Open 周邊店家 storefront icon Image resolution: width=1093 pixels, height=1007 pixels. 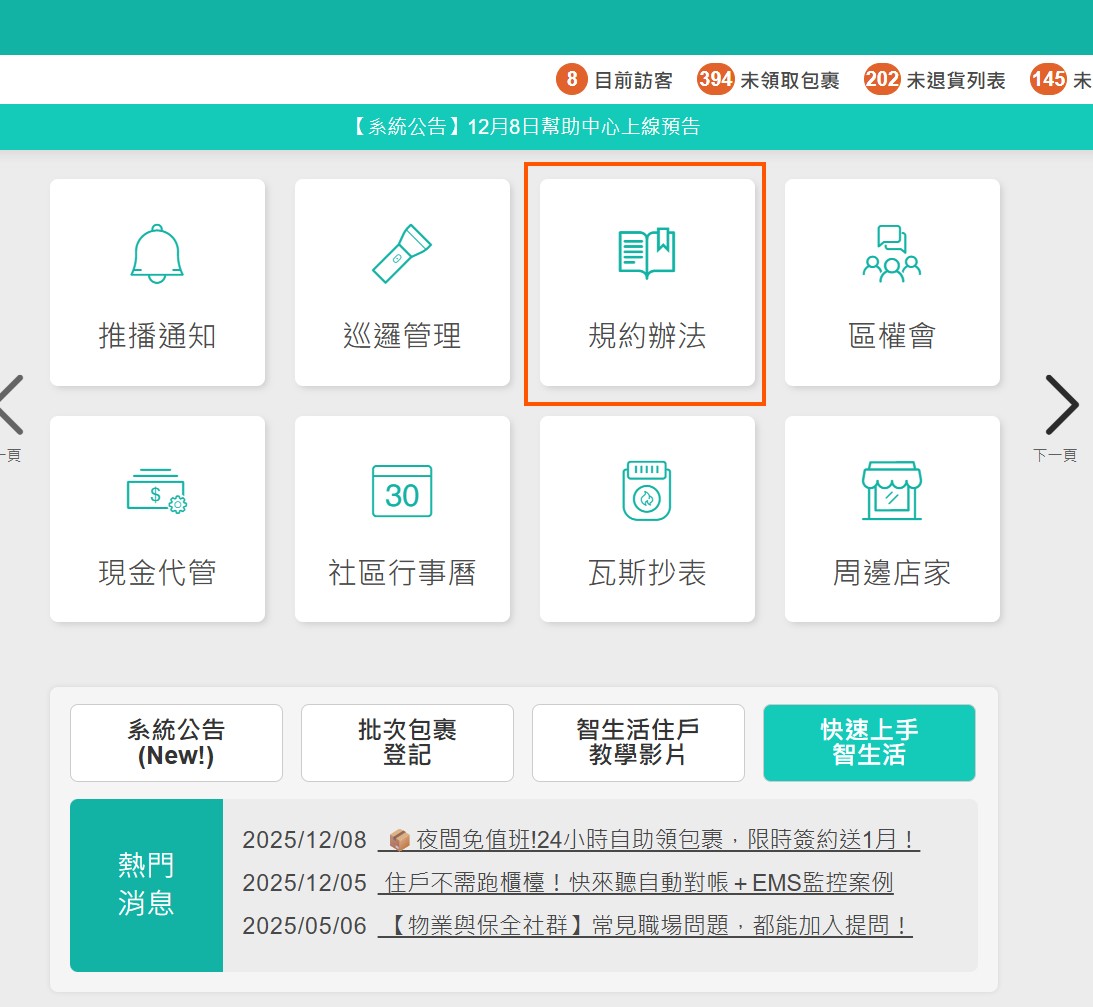[892, 492]
